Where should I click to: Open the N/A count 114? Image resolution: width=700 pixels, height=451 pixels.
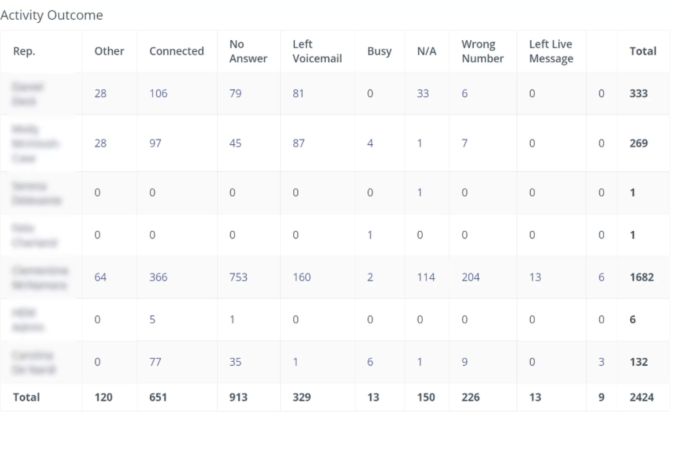point(426,277)
